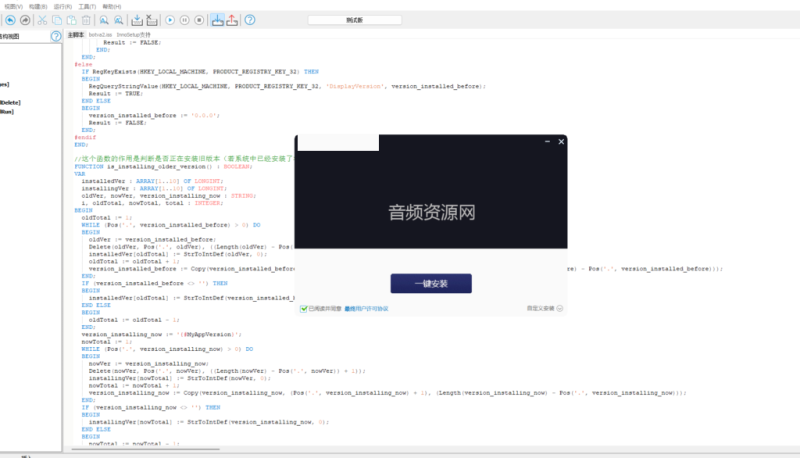The width and height of the screenshot is (800, 458).
Task: Click the Delete(nowVer, Pos...) code line
Action: 227,371
